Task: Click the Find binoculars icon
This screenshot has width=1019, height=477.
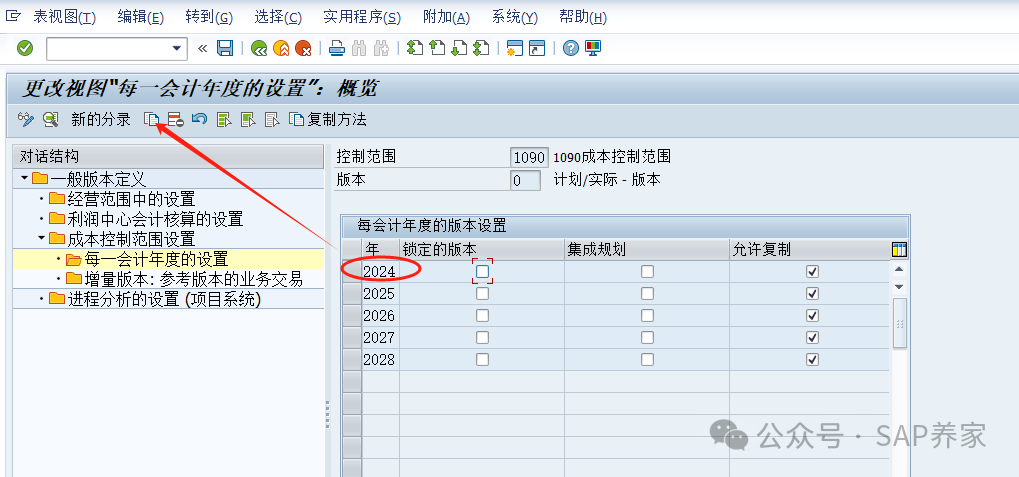Action: tap(359, 48)
